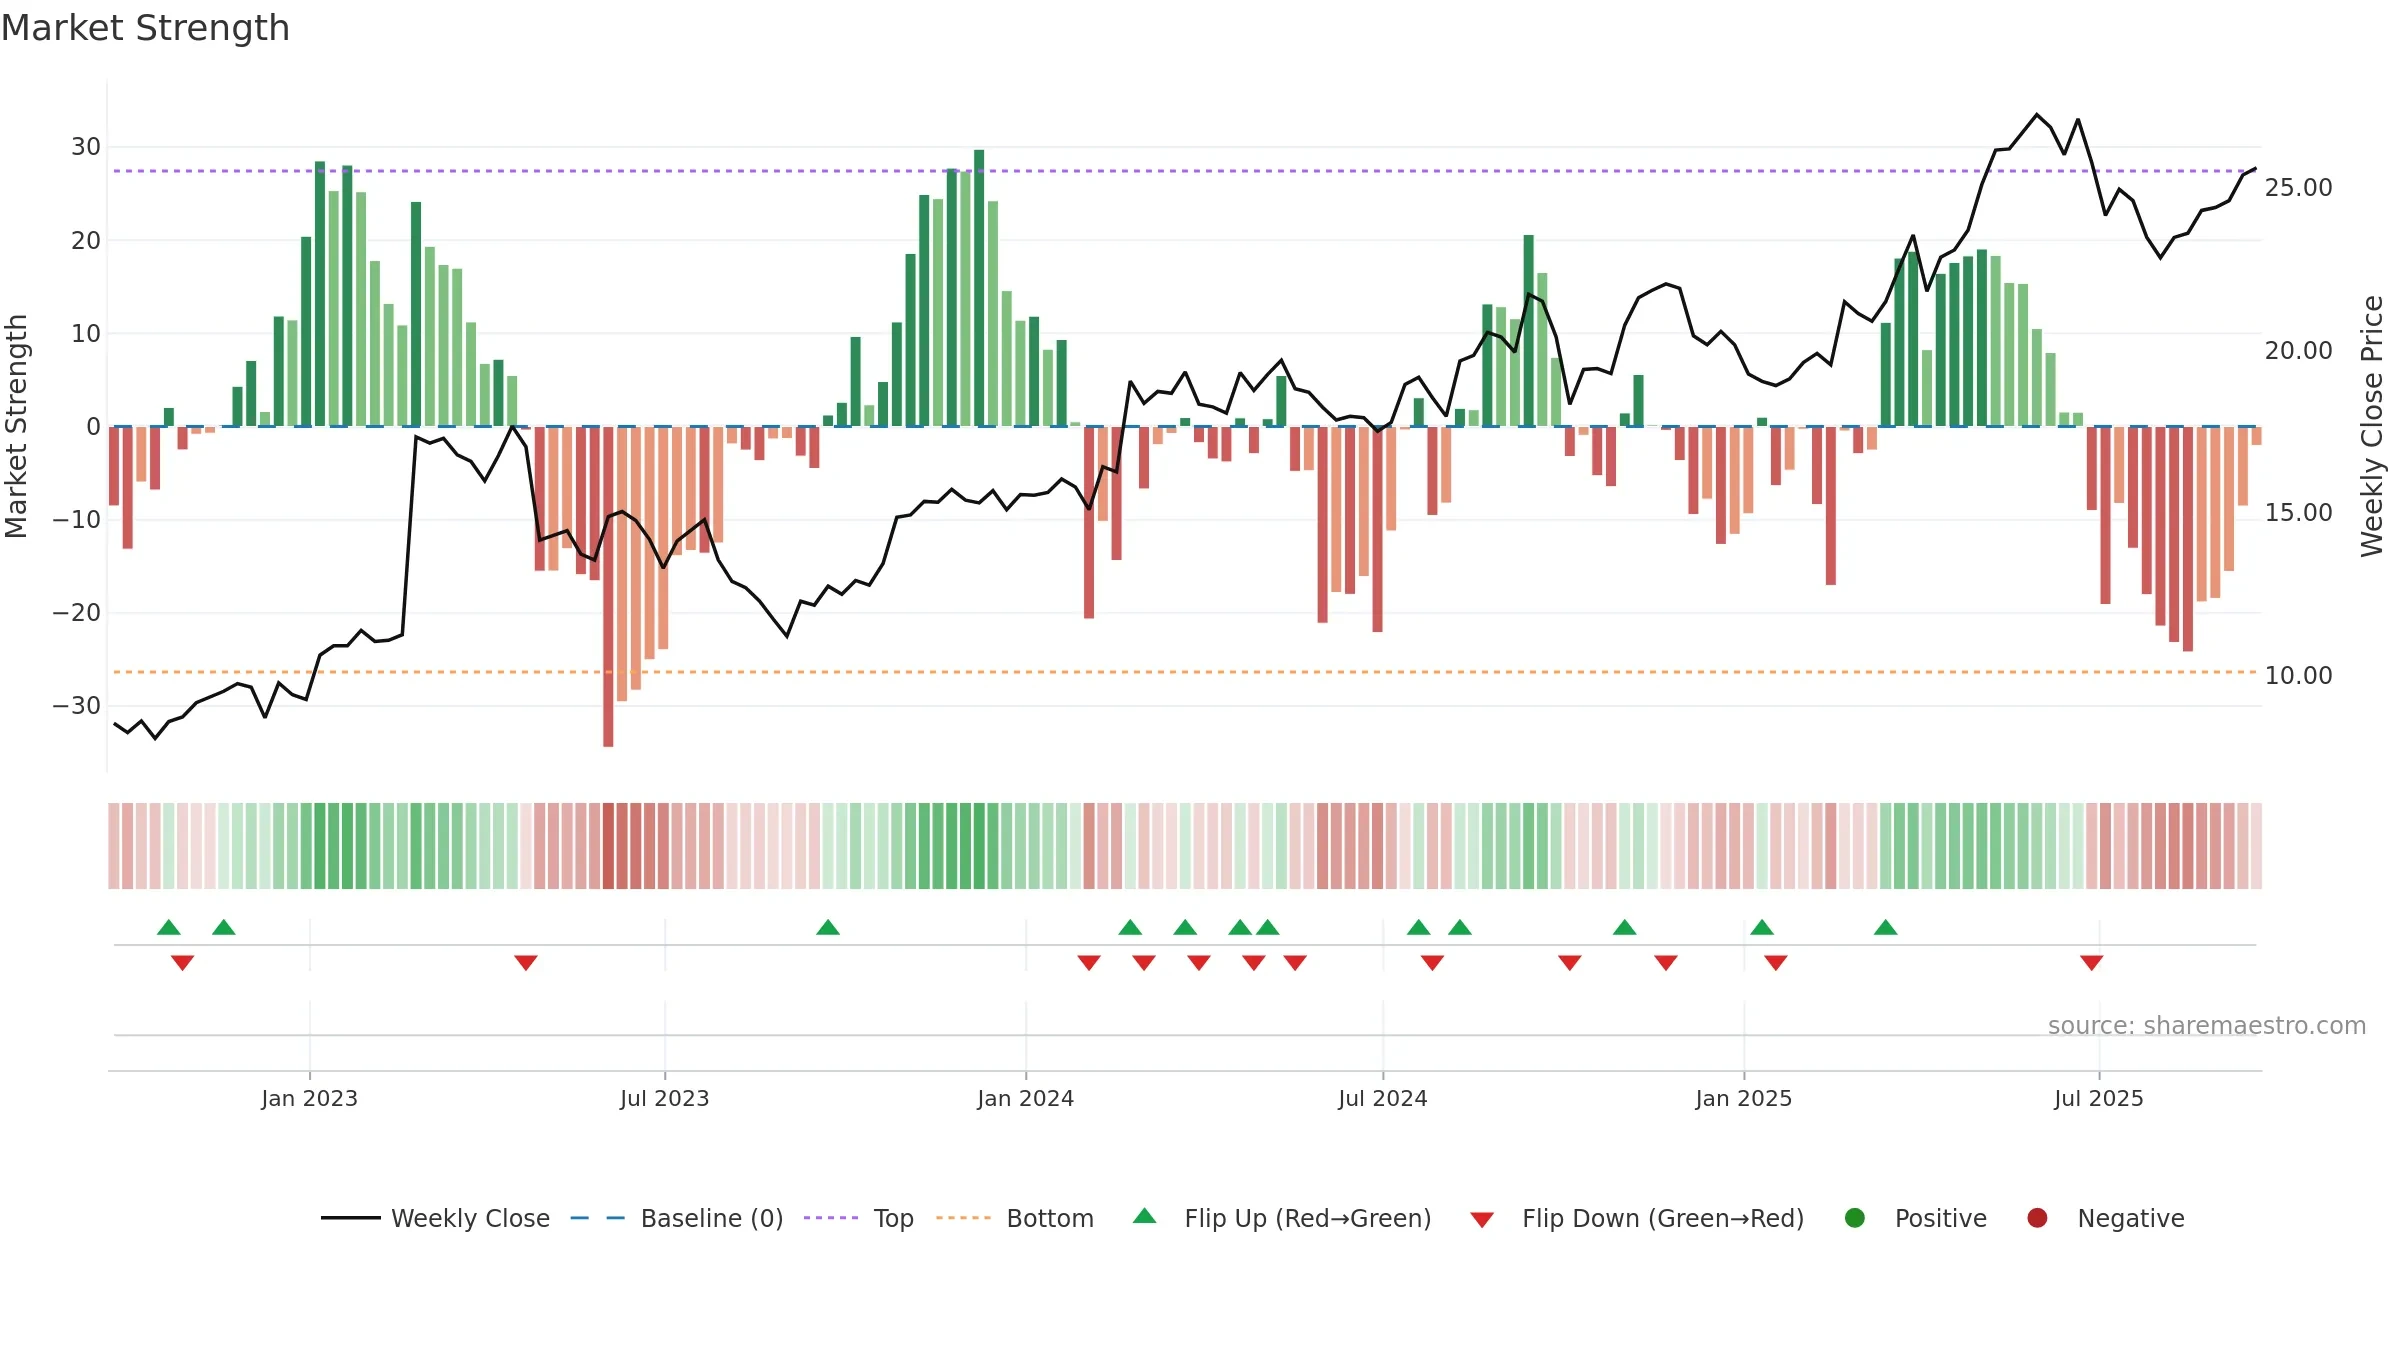This screenshot has width=2400, height=1350.
Task: Select the vertical Market Strength axis title
Action: pyautogui.click(x=16, y=426)
